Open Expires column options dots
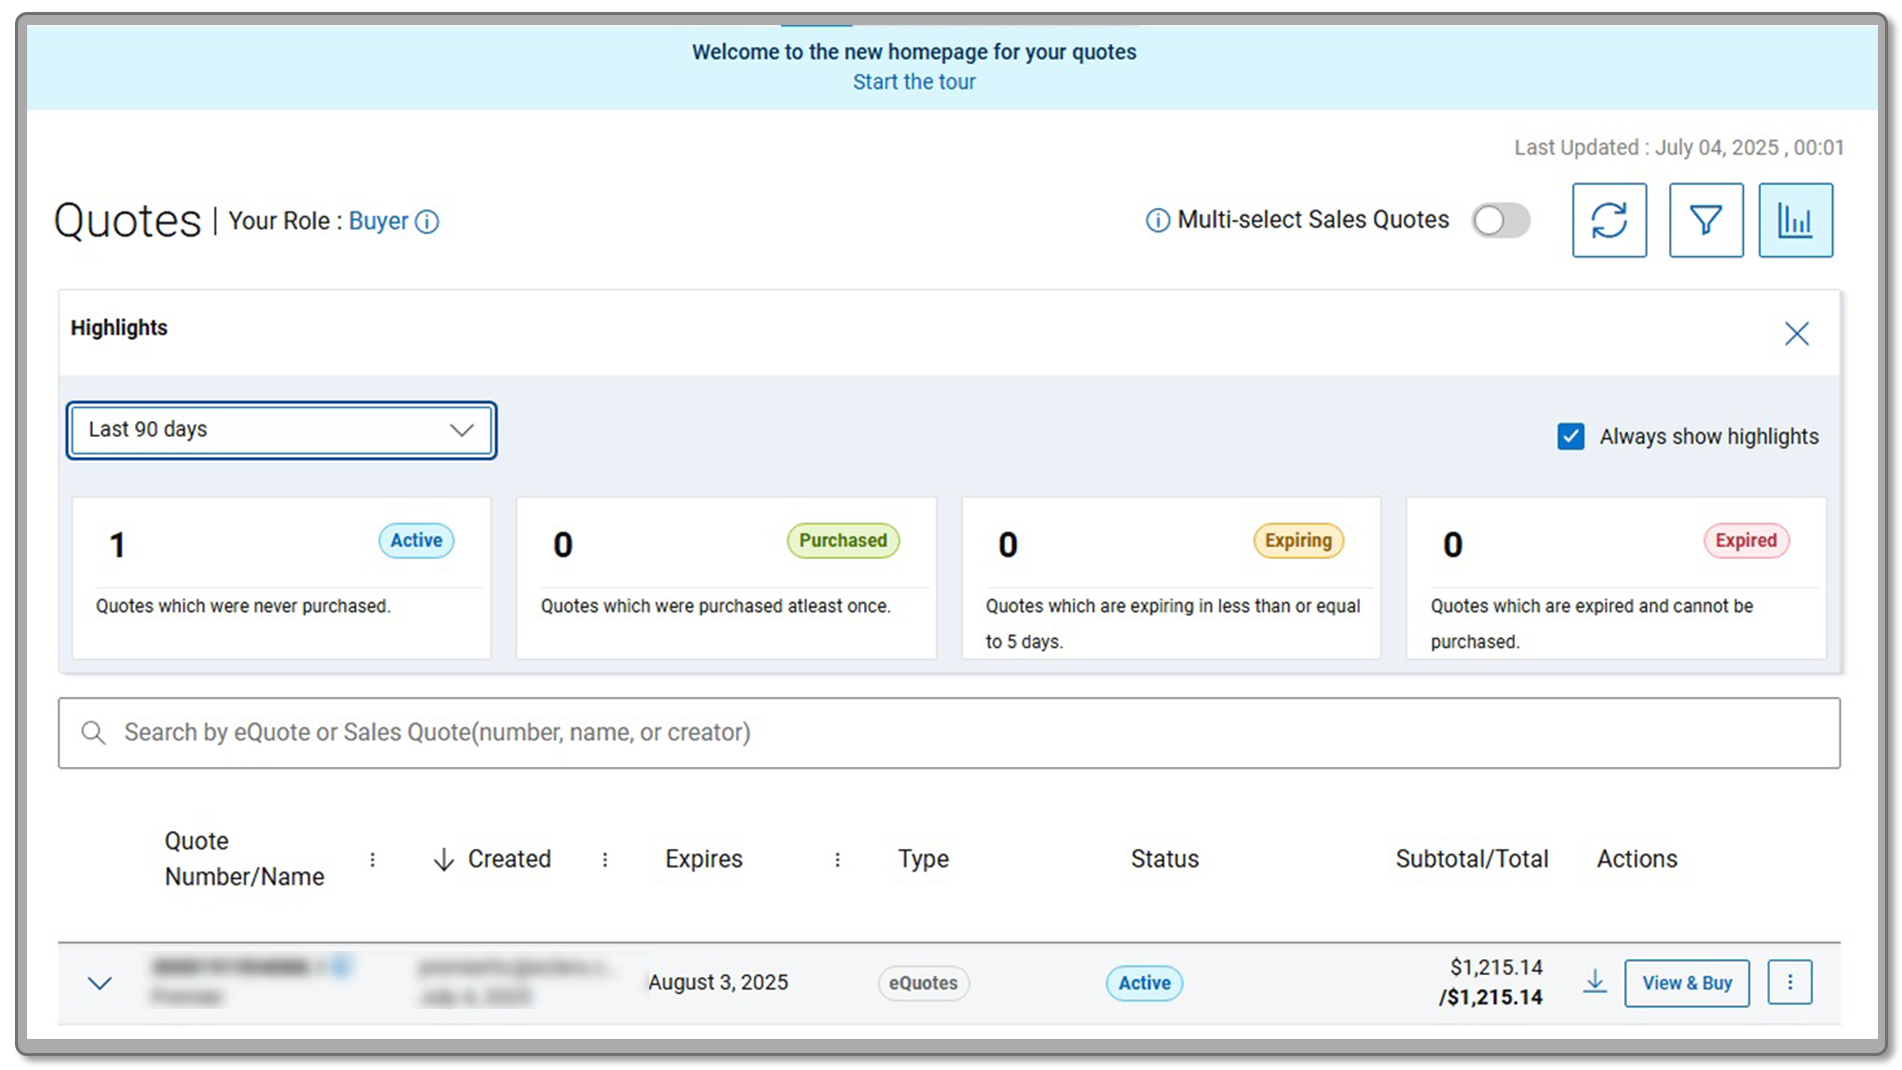The image size is (1902, 1070). [837, 860]
